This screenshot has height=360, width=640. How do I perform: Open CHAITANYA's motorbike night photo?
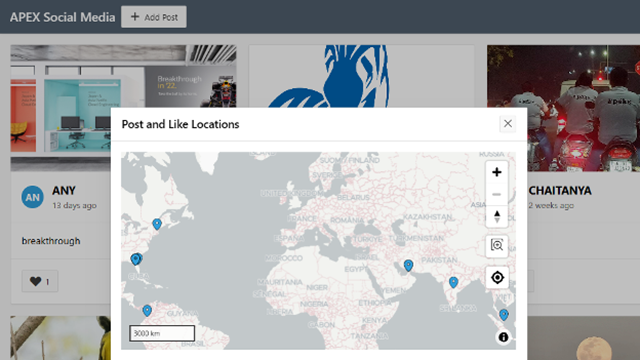583,108
